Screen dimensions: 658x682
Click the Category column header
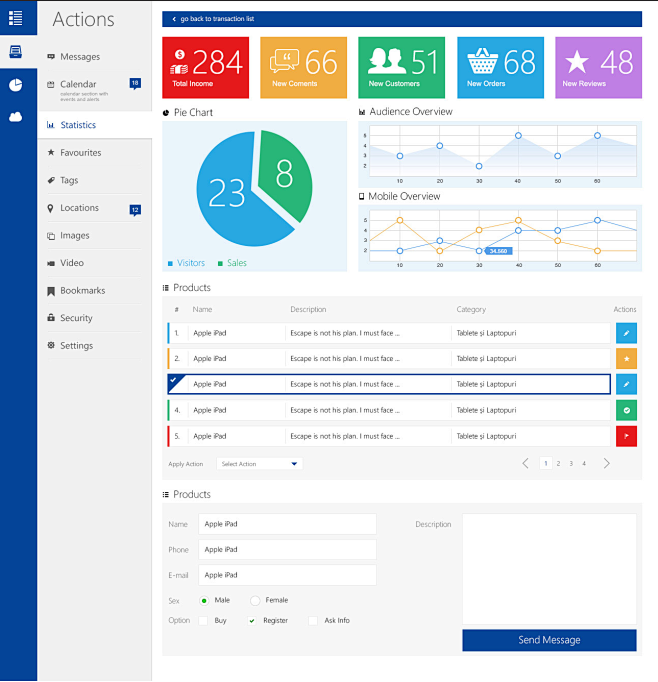coord(471,309)
